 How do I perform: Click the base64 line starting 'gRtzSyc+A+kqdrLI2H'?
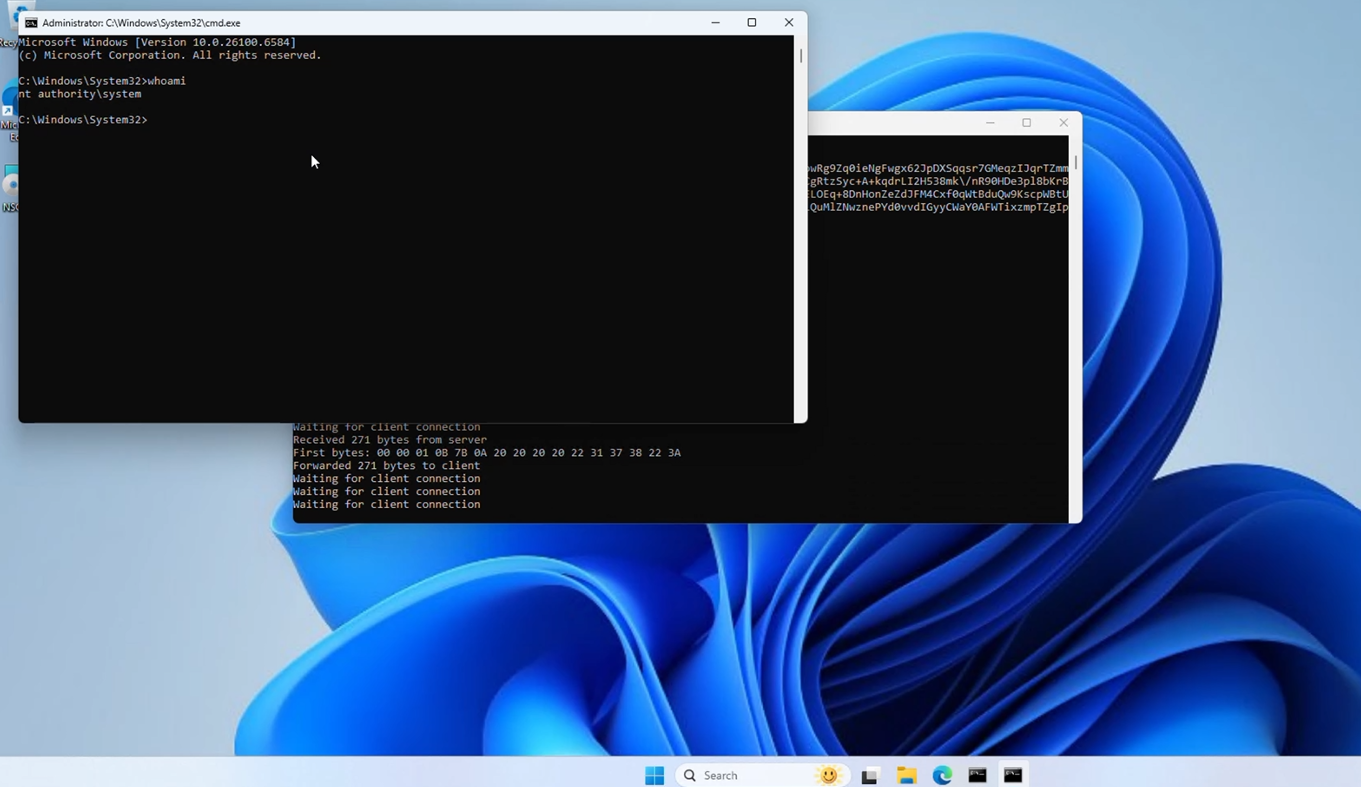(x=939, y=182)
